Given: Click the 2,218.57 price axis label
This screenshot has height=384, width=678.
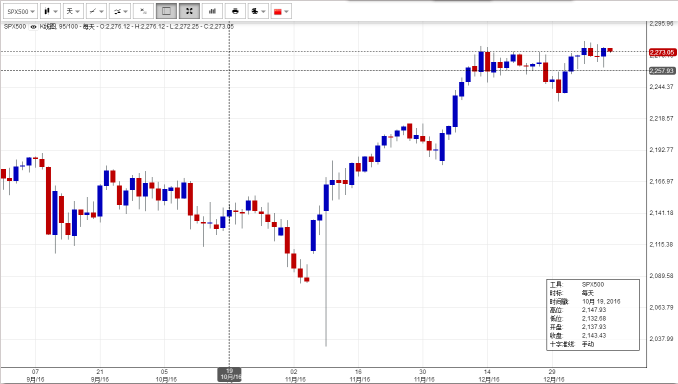Looking at the screenshot, I should [x=662, y=118].
